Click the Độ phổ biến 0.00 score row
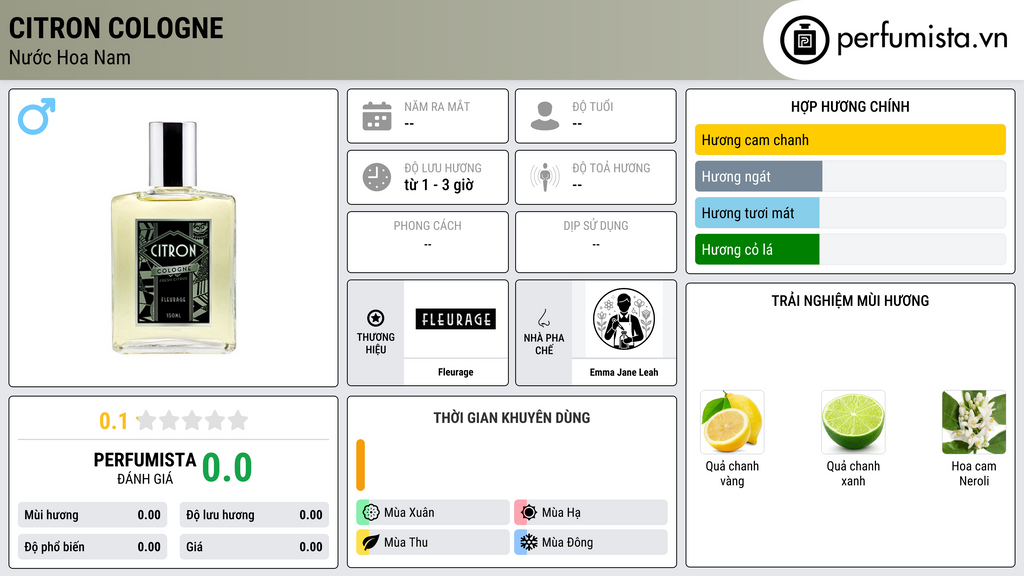 tap(92, 547)
